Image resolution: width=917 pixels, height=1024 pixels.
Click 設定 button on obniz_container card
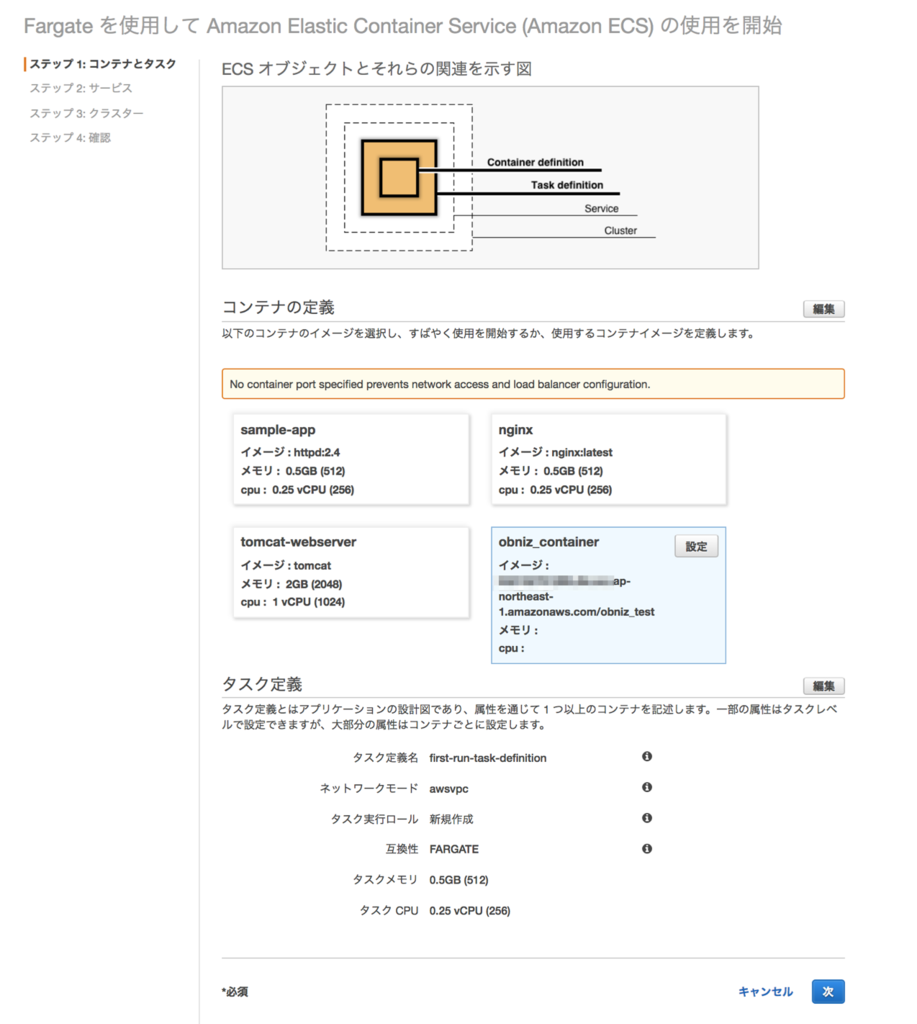(696, 547)
